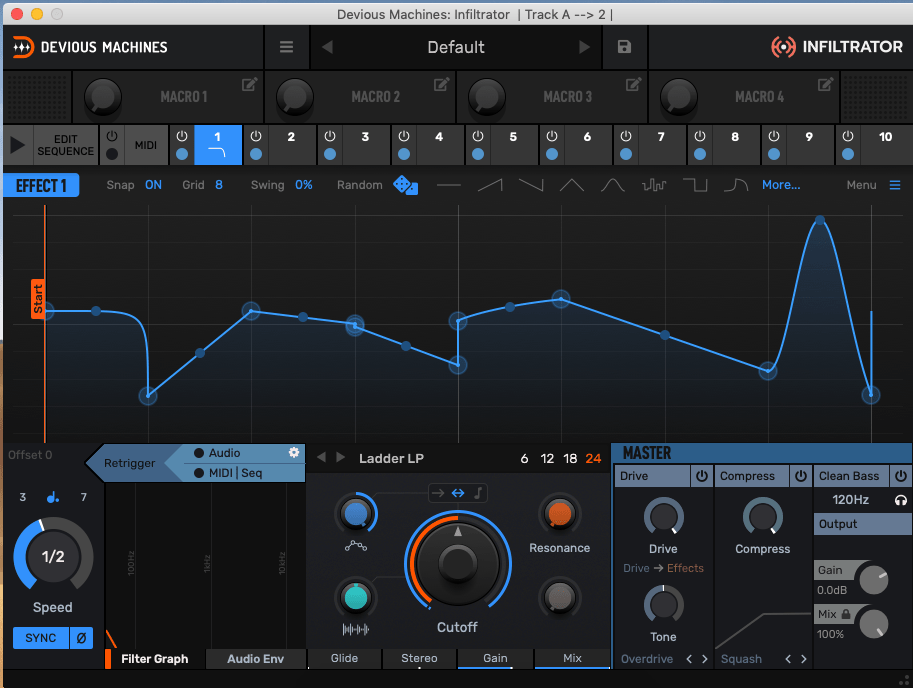The image size is (913, 688).
Task: Switch to Filter Graph tab
Action: pos(154,659)
